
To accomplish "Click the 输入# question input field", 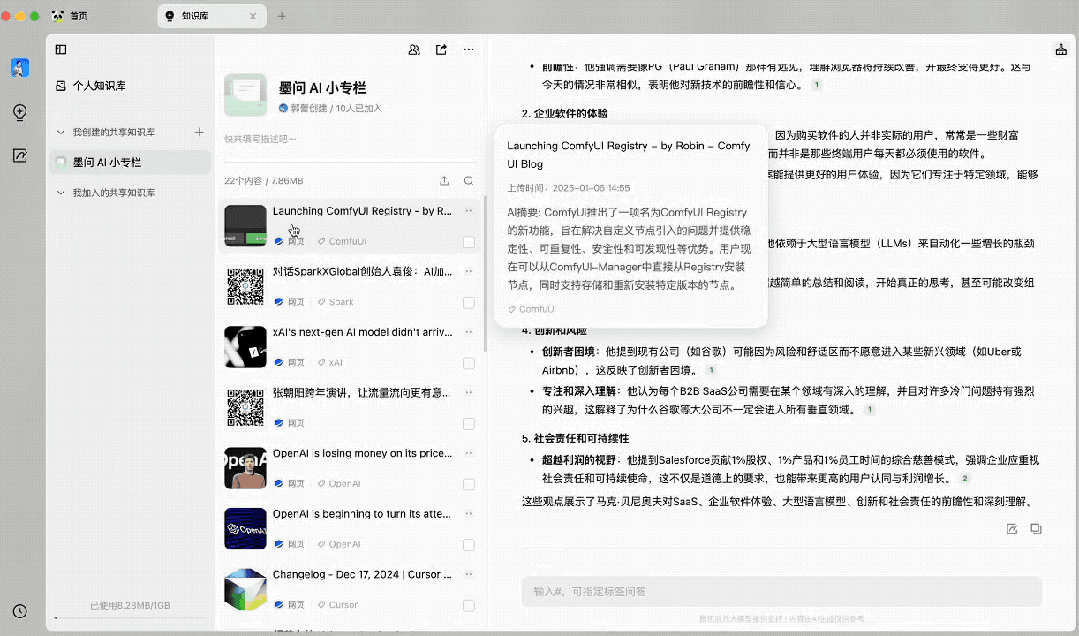I will click(x=781, y=591).
